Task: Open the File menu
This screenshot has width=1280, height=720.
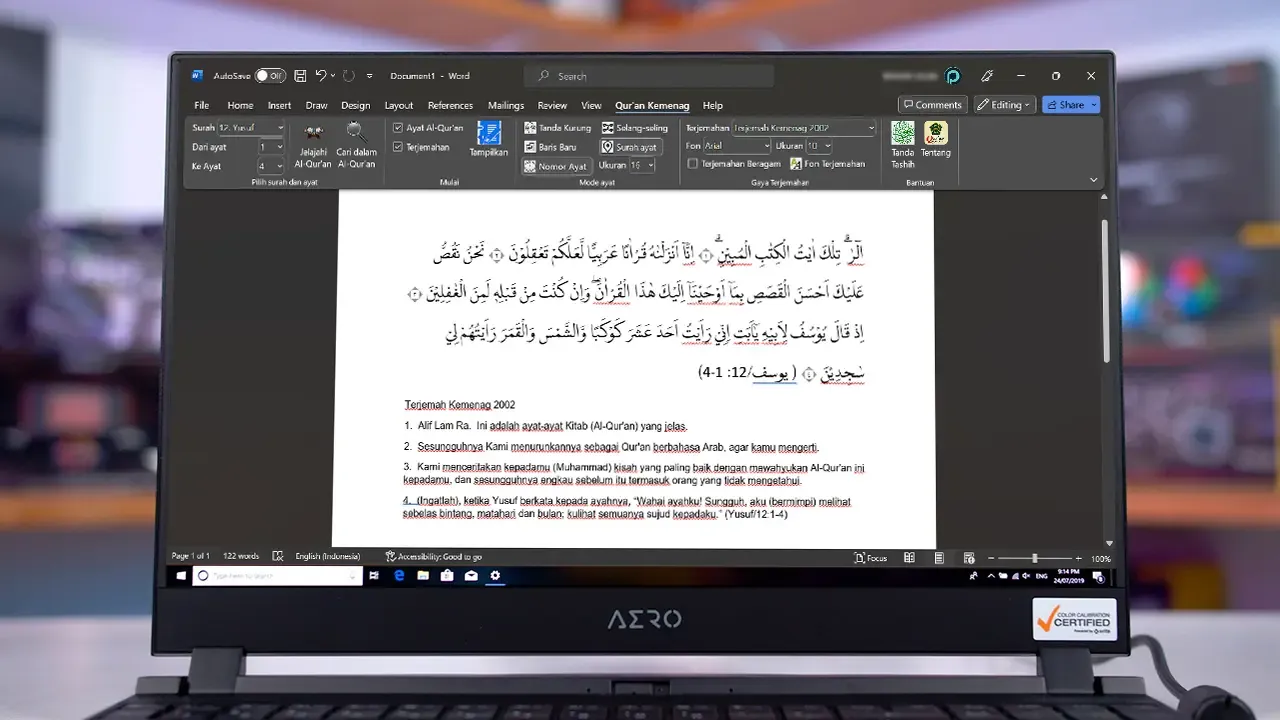Action: click(202, 105)
